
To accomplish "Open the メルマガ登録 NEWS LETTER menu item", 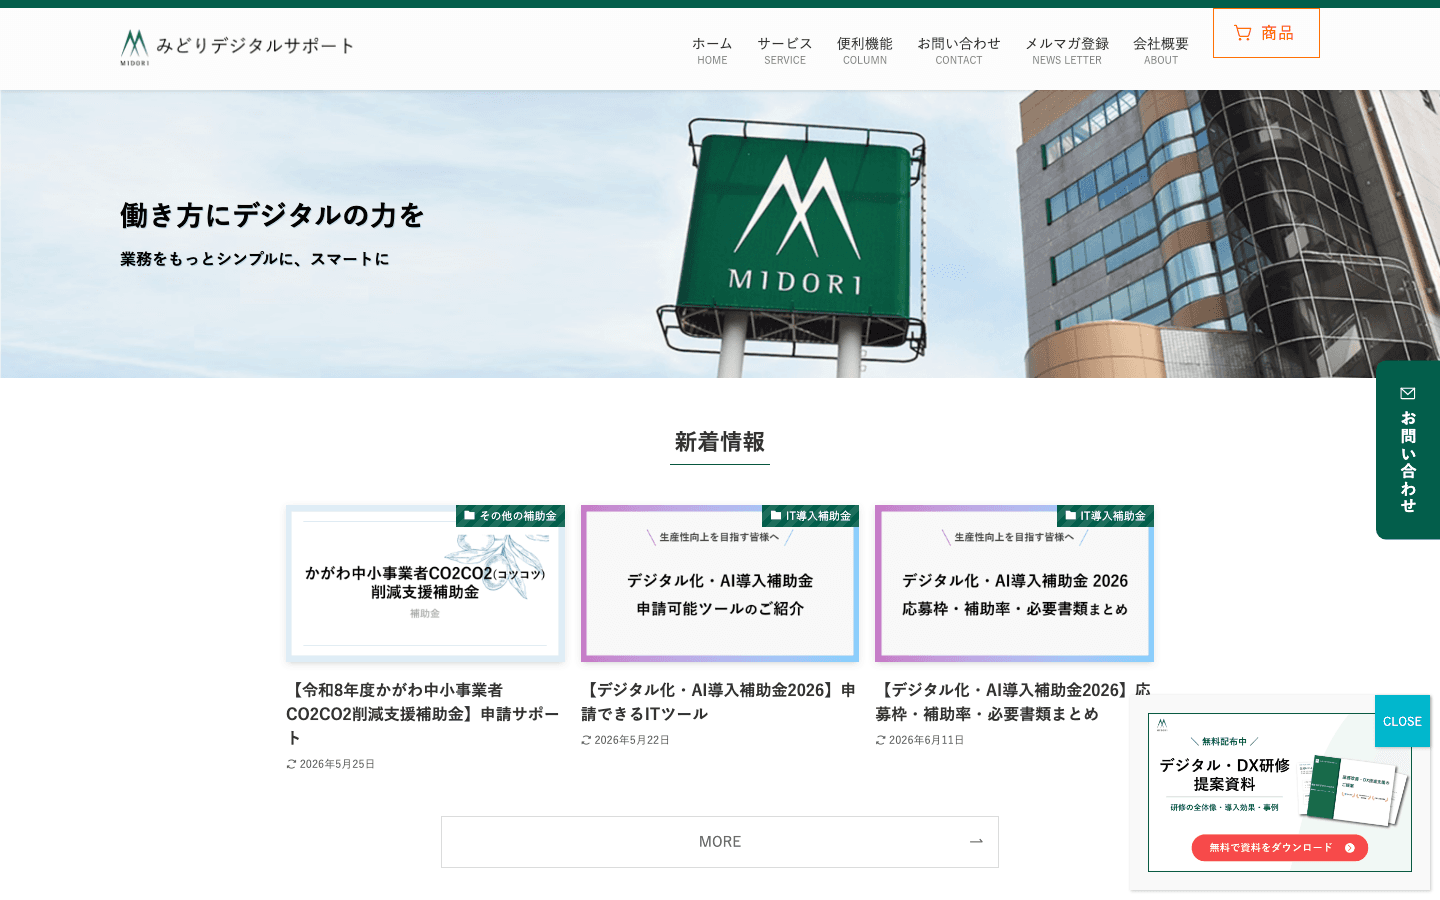I will click(x=1067, y=50).
